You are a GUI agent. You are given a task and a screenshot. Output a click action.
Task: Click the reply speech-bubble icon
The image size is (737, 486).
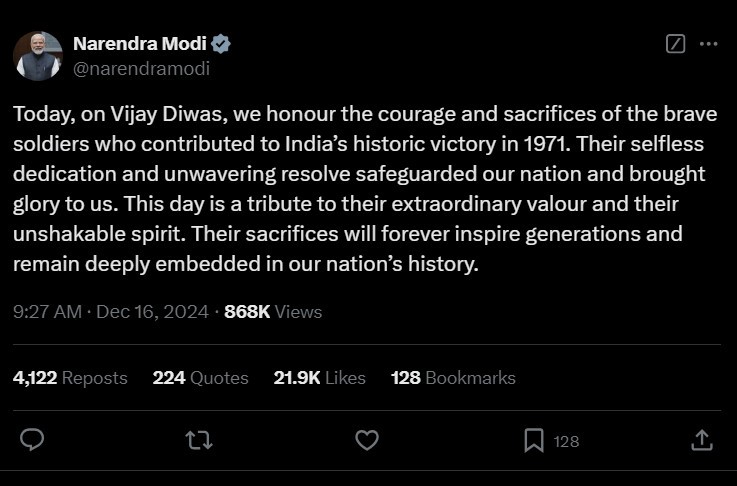(x=32, y=440)
